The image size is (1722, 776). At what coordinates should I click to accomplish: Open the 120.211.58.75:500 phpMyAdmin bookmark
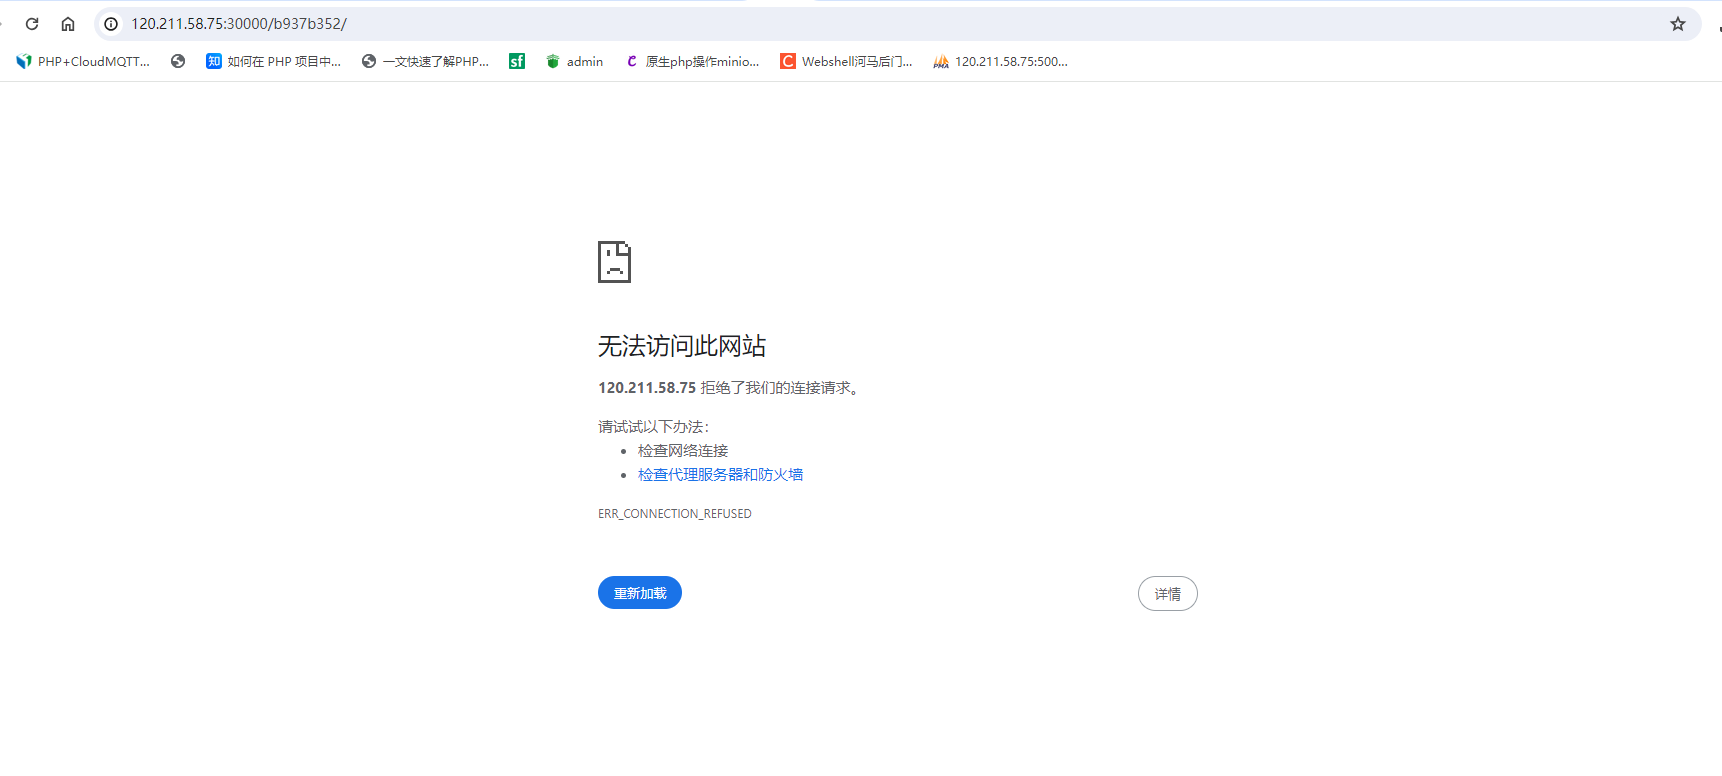[1001, 62]
